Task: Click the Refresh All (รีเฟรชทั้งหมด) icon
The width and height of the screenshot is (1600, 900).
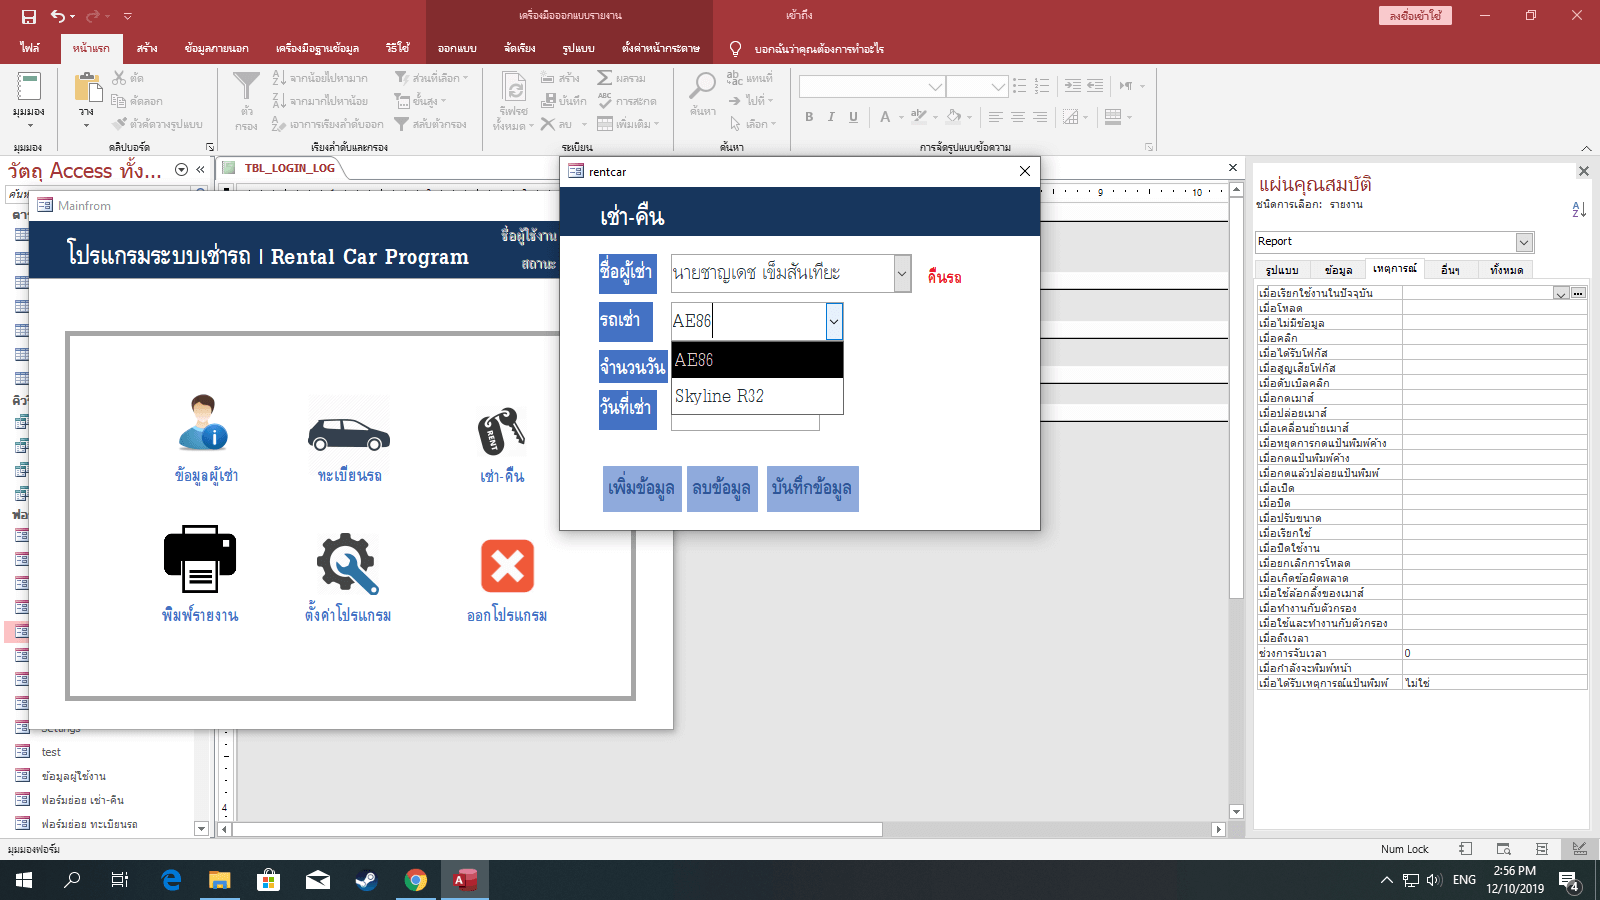Action: click(x=514, y=88)
